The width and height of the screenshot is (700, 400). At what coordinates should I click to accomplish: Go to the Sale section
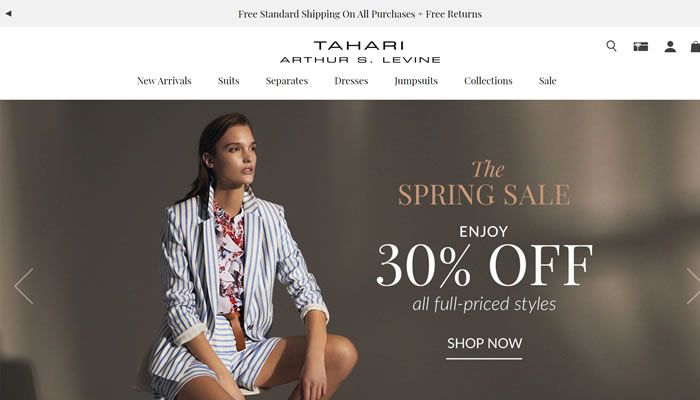click(x=547, y=81)
